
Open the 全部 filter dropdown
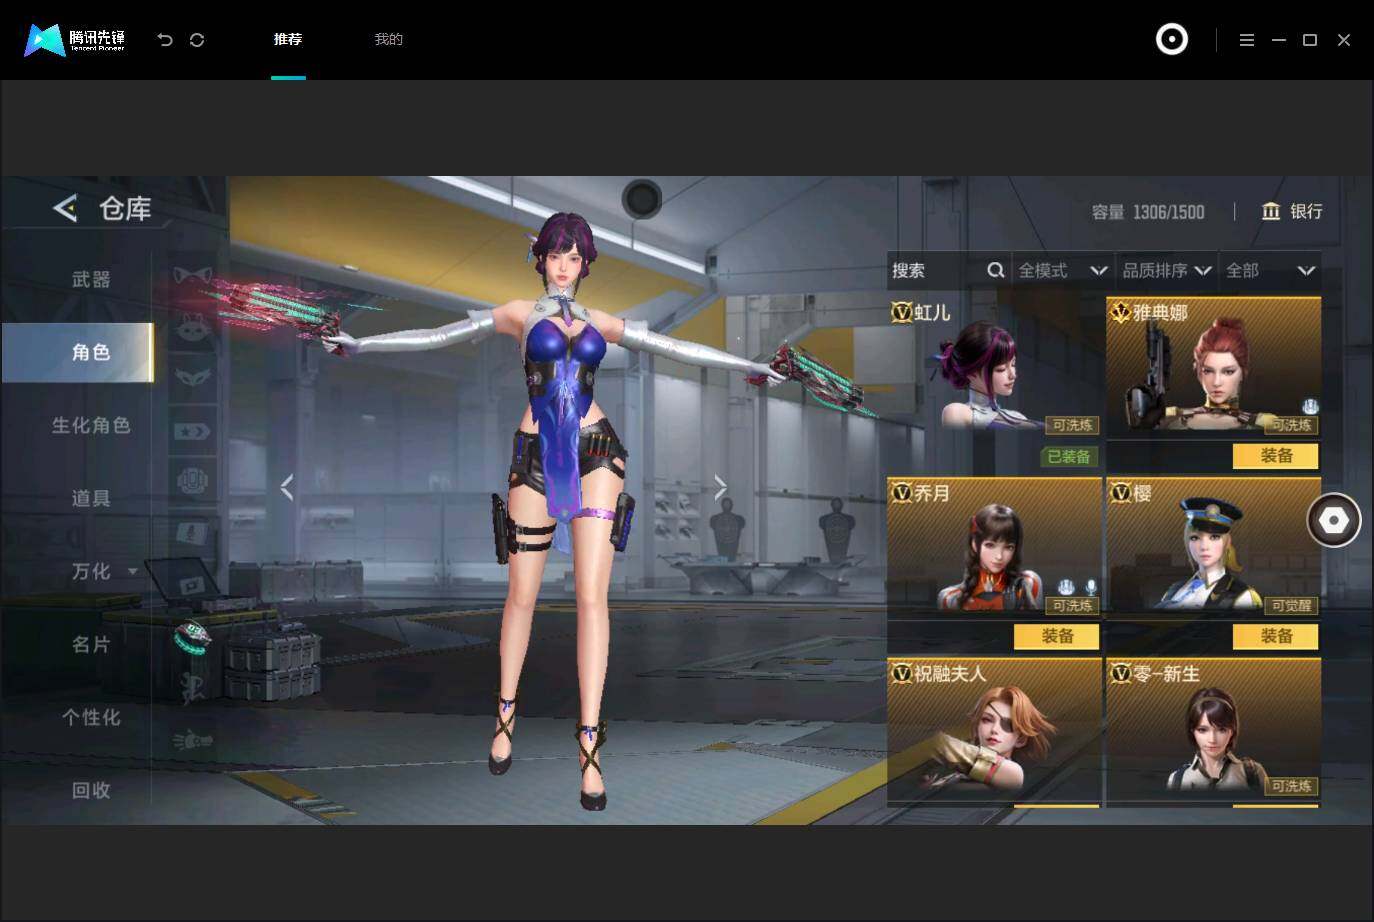(x=1270, y=270)
